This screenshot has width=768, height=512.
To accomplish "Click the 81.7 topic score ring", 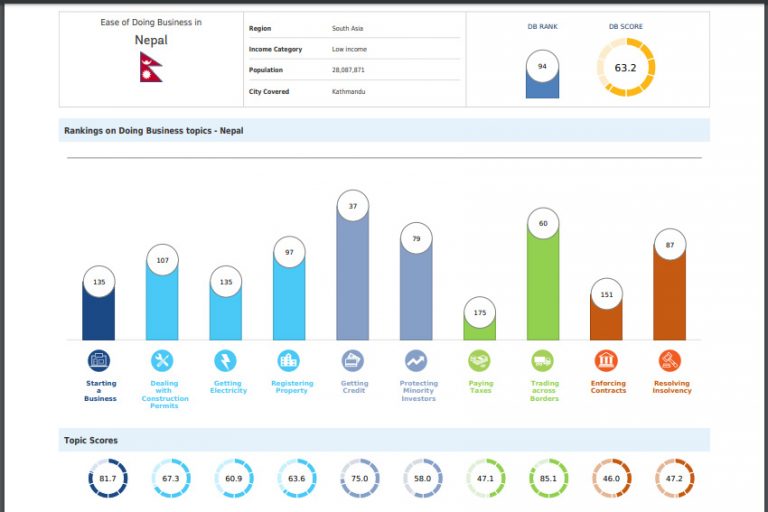I will point(107,479).
